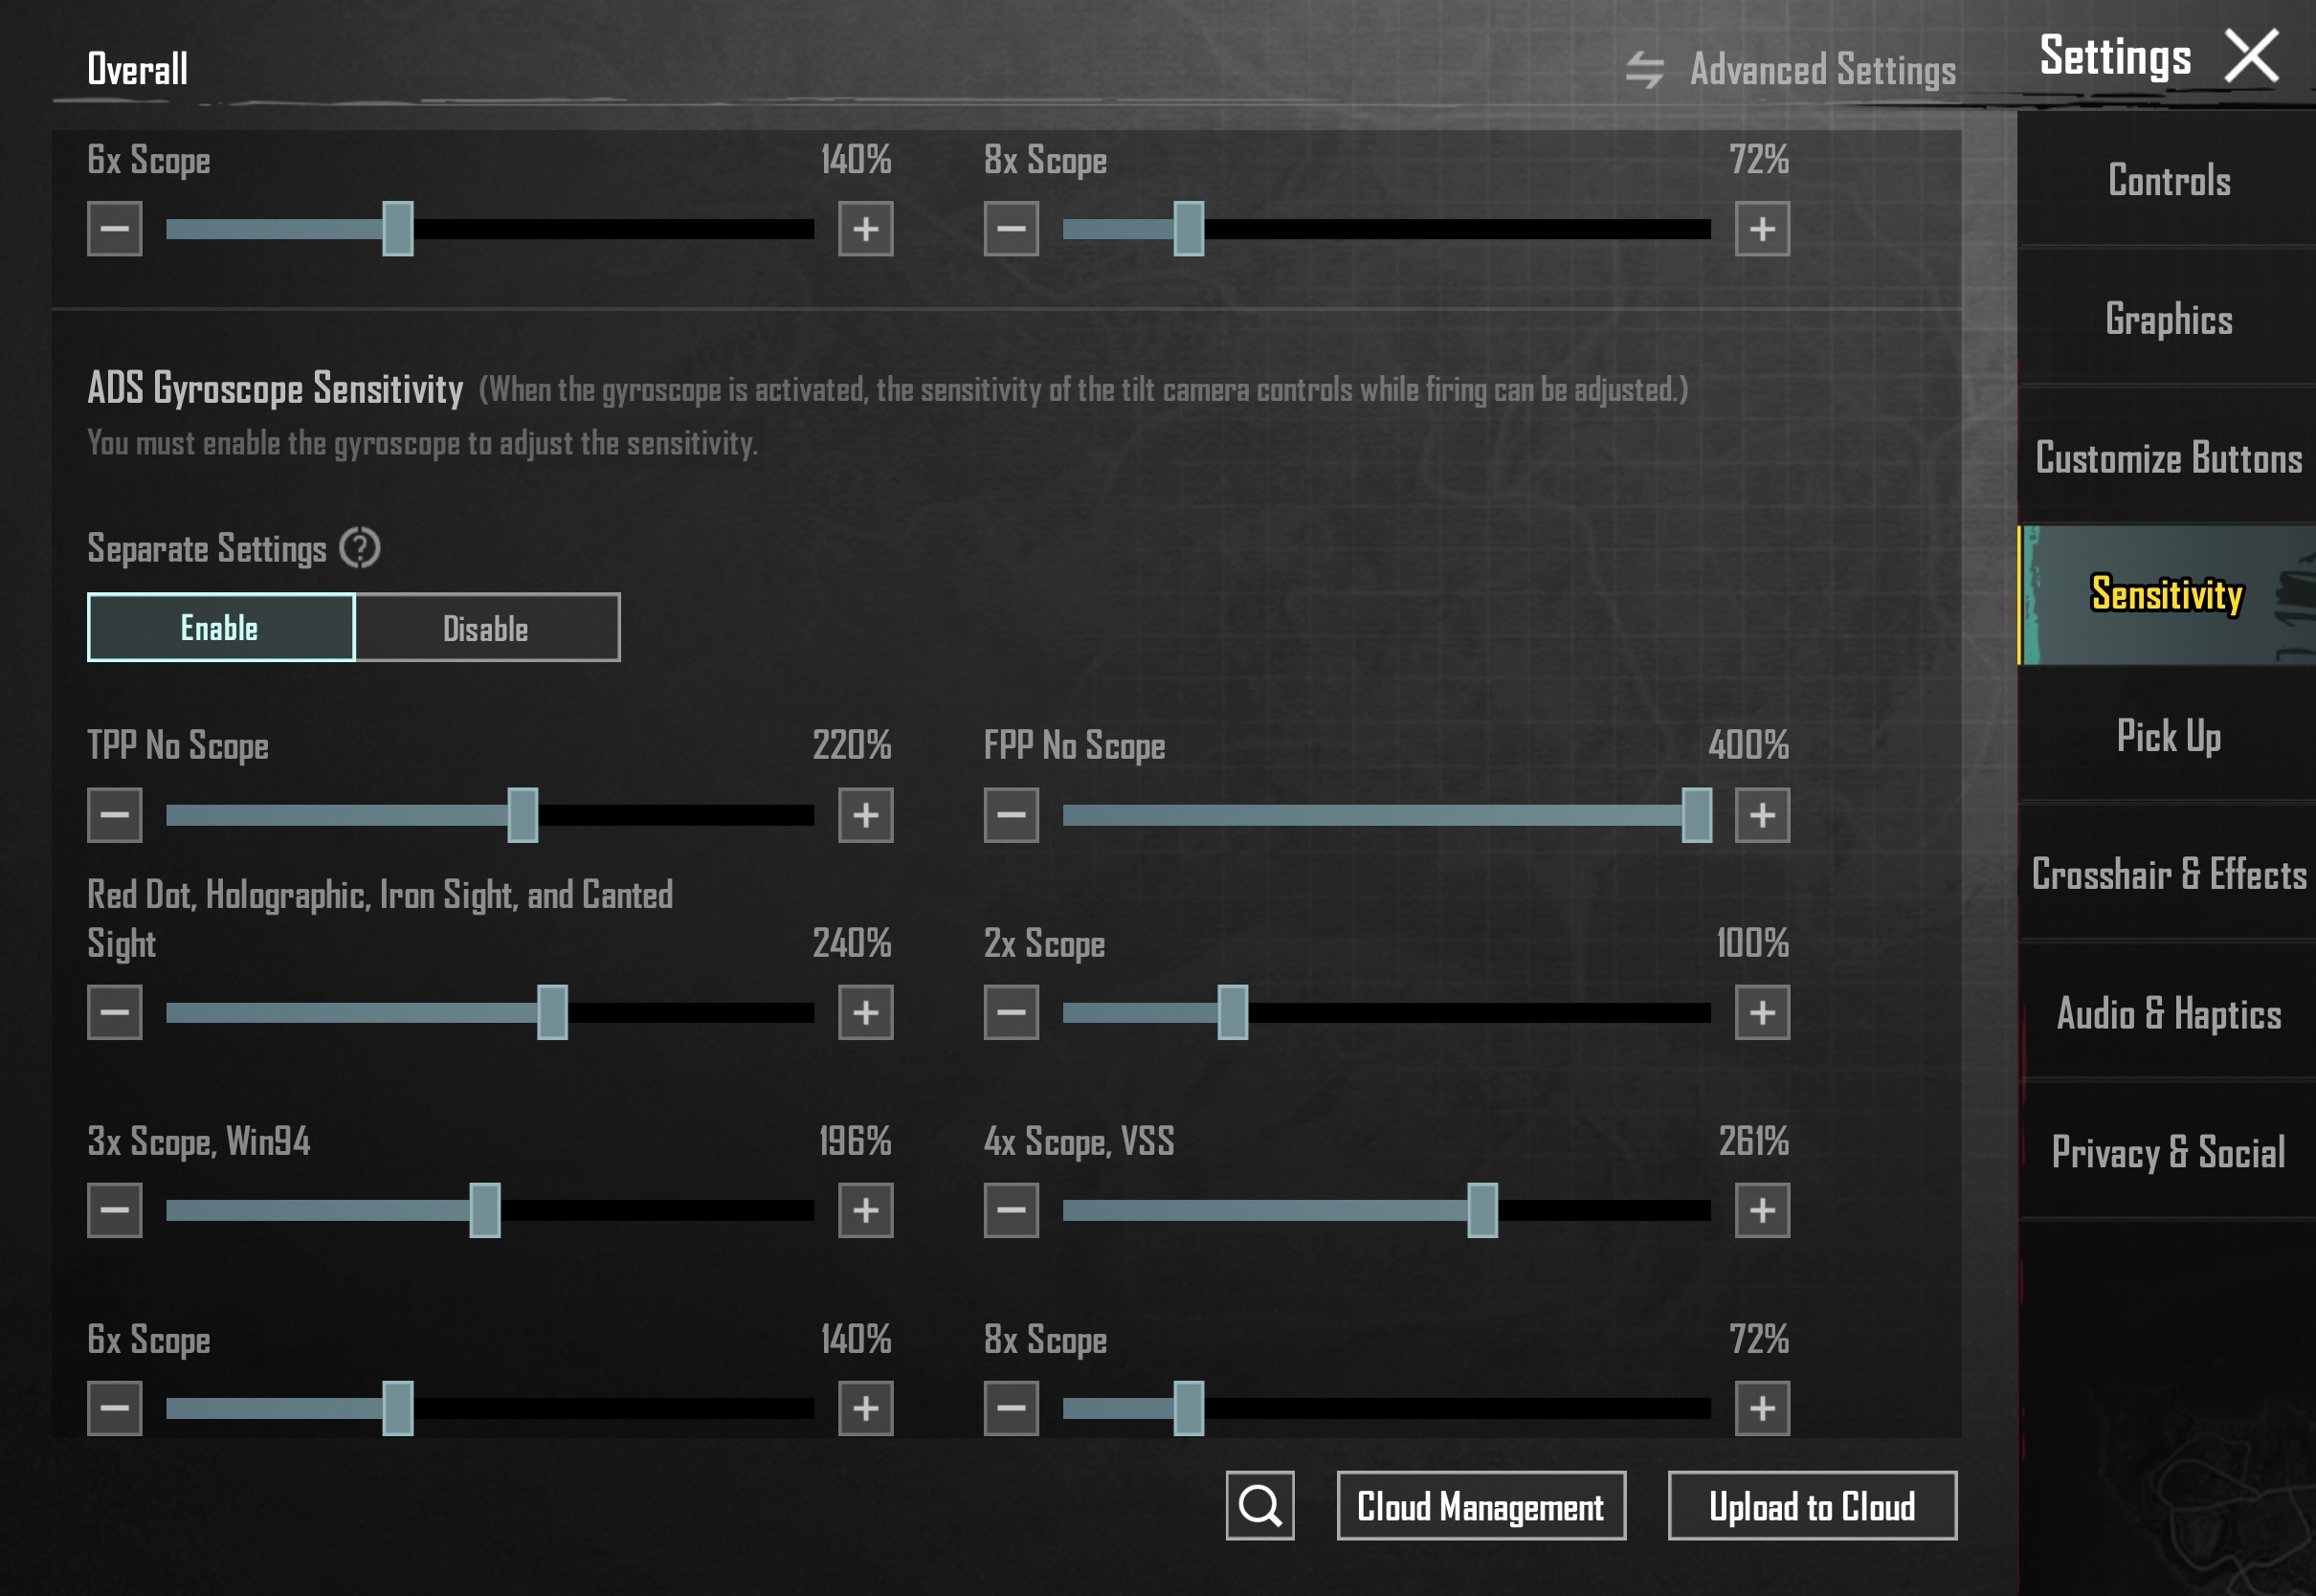2316x1596 pixels.
Task: Decrease Red Dot, Holographic sensitivity minus button
Action: click(x=114, y=1012)
